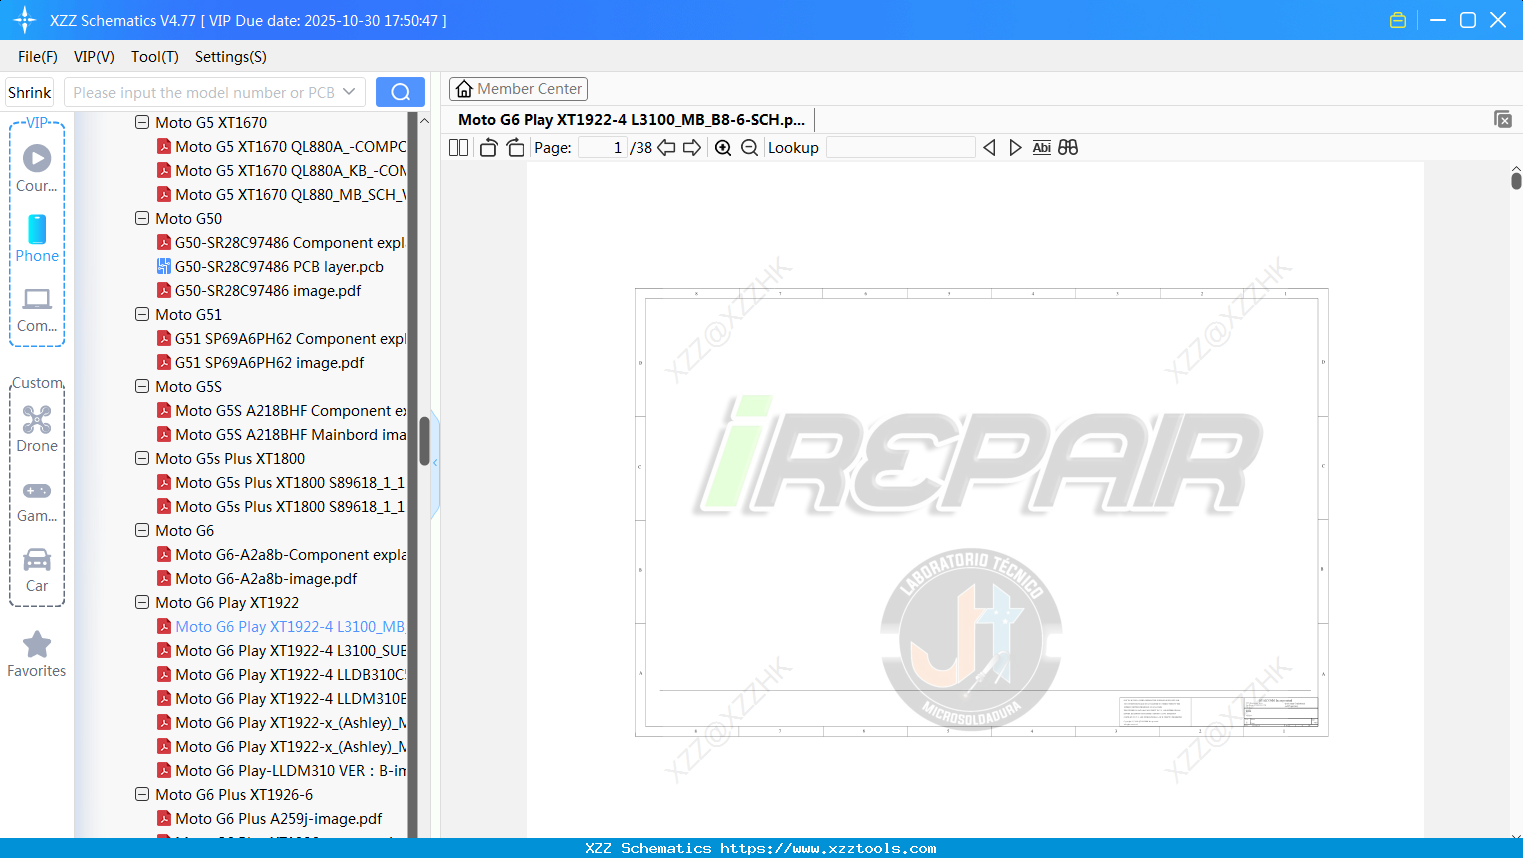
Task: Toggle the Abi text match option
Action: 1042,148
